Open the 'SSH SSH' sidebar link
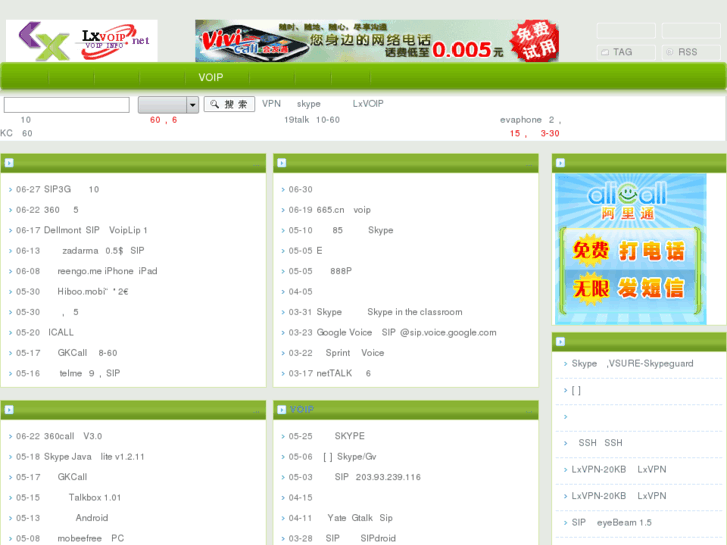 coord(600,443)
